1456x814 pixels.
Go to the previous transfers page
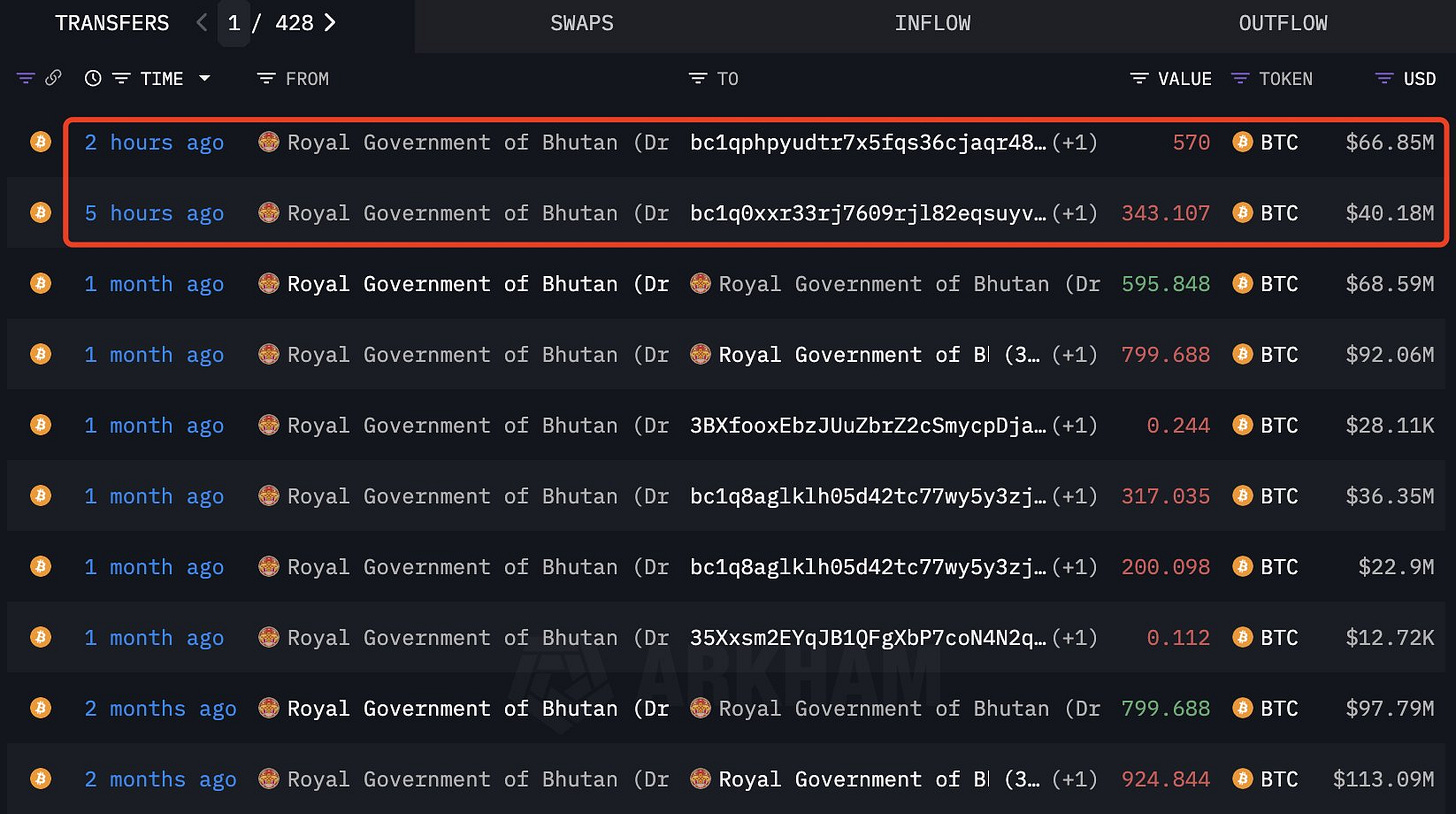click(201, 22)
